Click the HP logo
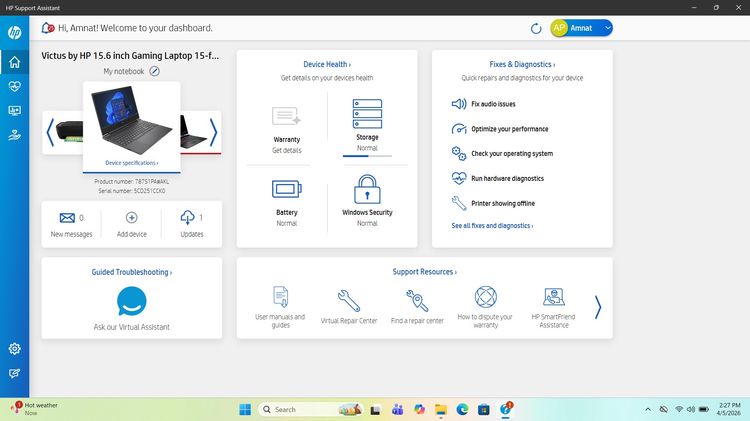The image size is (750, 421). (x=14, y=33)
